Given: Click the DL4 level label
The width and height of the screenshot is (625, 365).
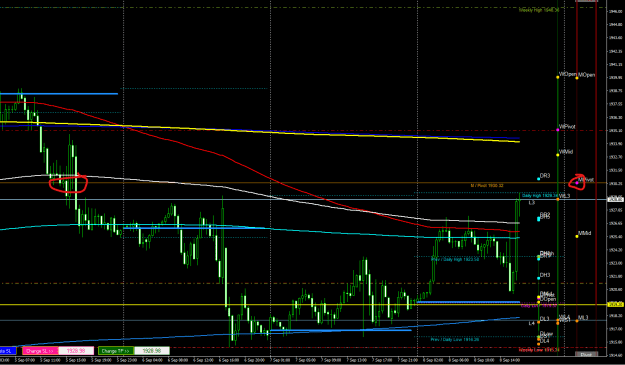Looking at the screenshot, I should pos(544,341).
